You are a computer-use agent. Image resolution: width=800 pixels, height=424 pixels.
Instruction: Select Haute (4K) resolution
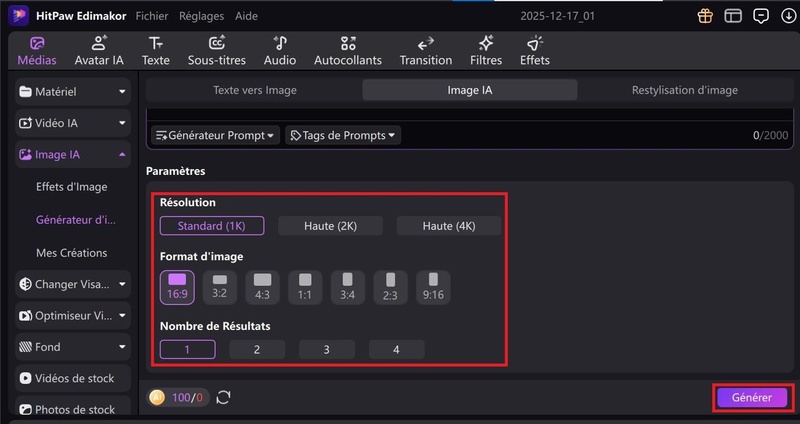(449, 226)
